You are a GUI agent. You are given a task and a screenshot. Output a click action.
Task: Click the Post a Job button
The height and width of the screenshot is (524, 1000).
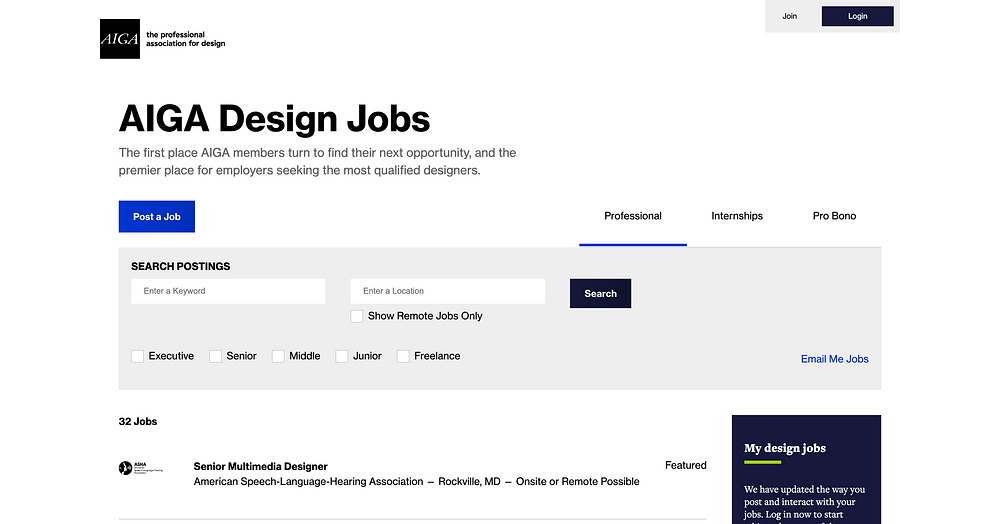(x=157, y=217)
